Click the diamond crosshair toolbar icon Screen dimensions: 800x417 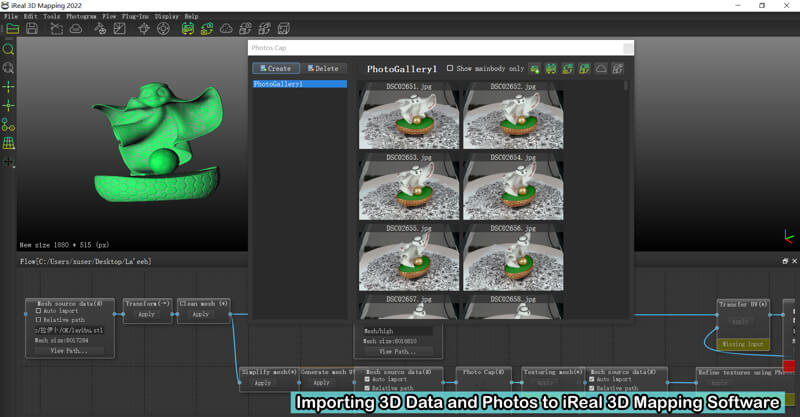point(144,29)
